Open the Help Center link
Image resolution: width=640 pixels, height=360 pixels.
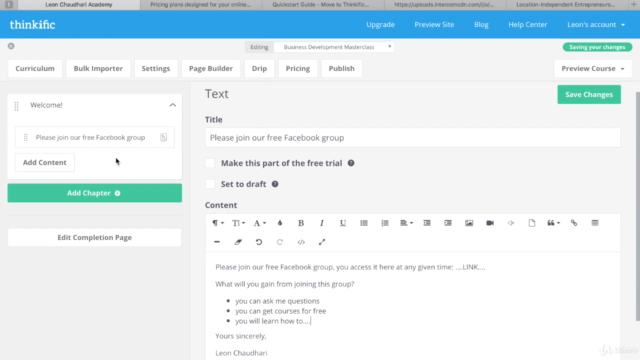click(527, 24)
